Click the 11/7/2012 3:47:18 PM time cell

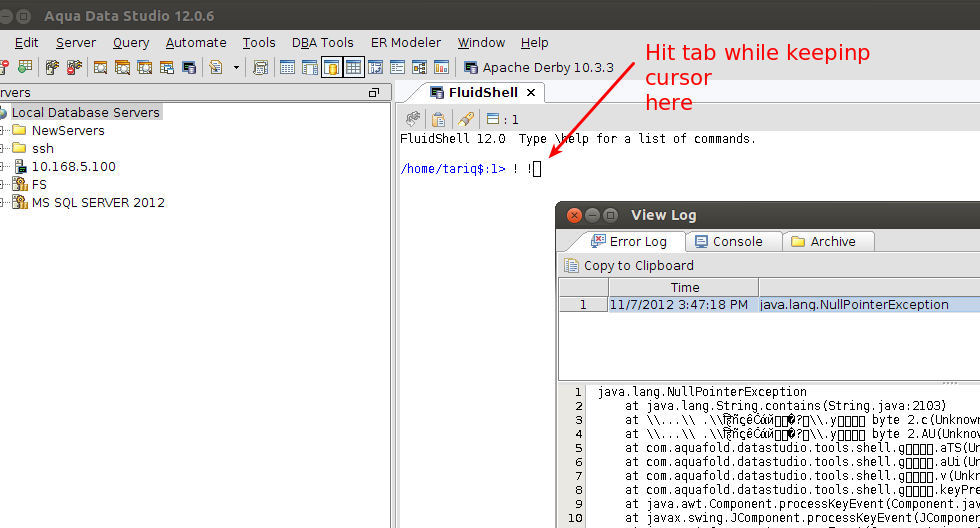tap(684, 305)
